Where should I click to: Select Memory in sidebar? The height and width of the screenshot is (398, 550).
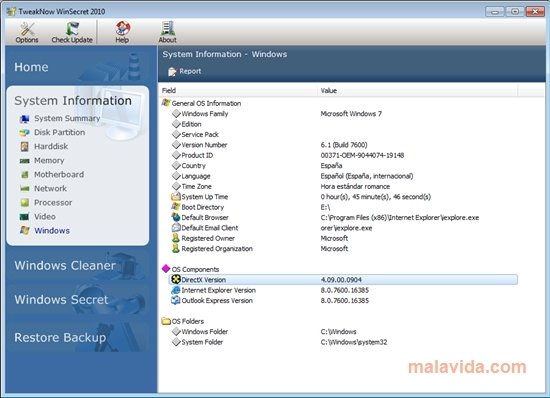[49, 161]
